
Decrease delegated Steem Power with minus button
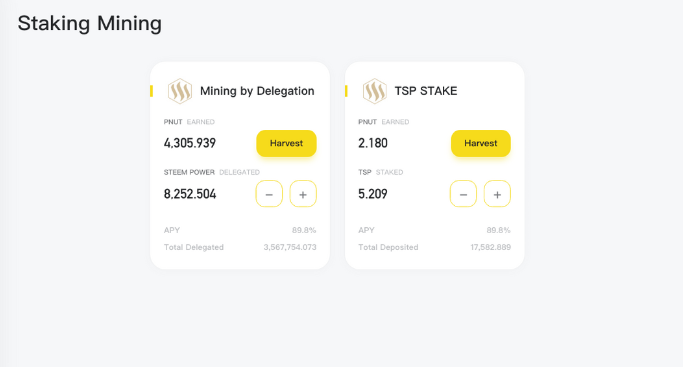269,194
